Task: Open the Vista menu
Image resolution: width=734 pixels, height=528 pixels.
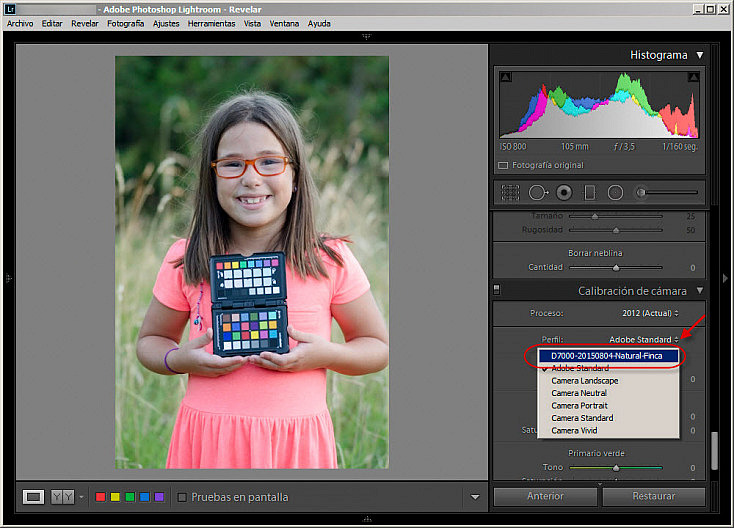Action: pyautogui.click(x=252, y=23)
